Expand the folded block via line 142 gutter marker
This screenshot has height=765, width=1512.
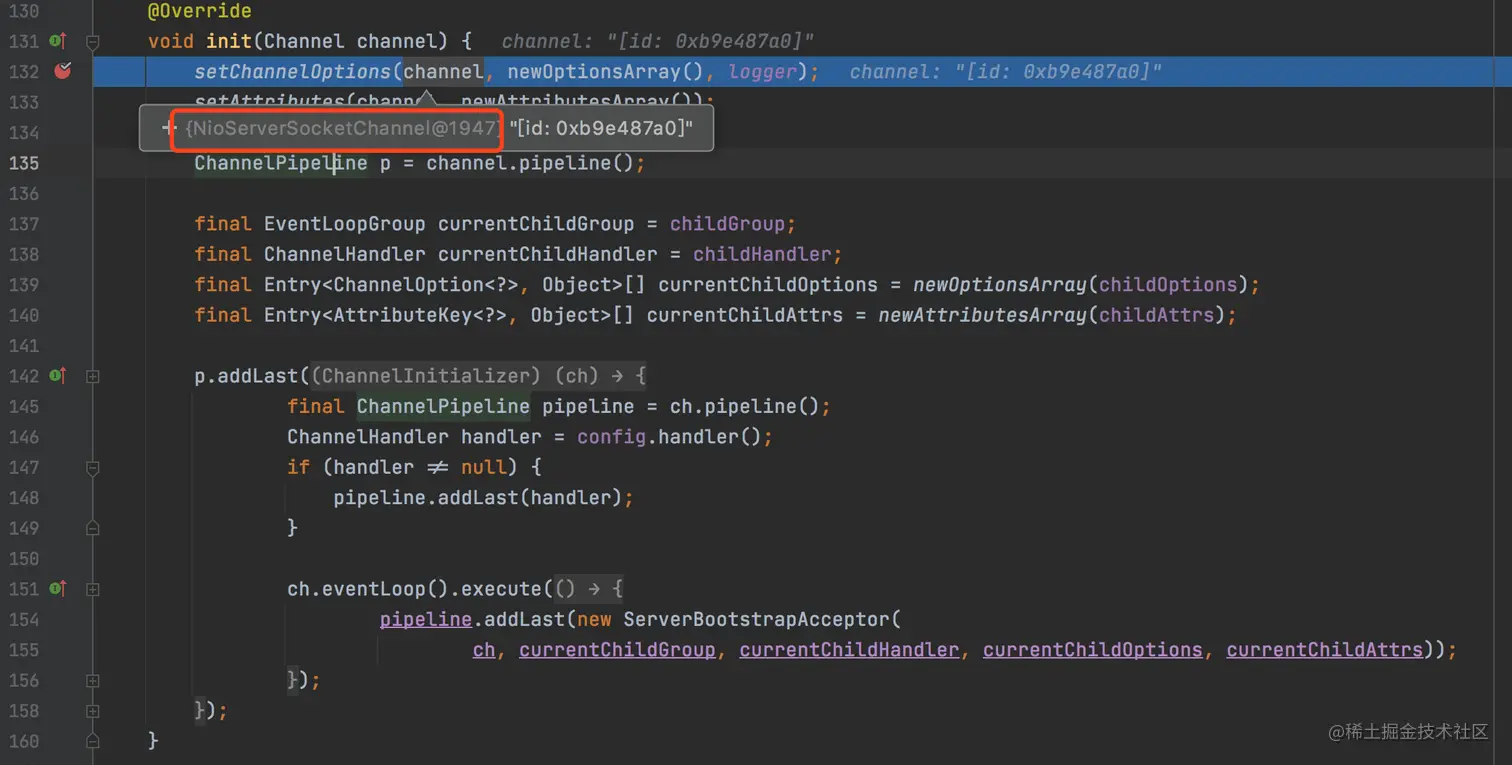click(93, 376)
